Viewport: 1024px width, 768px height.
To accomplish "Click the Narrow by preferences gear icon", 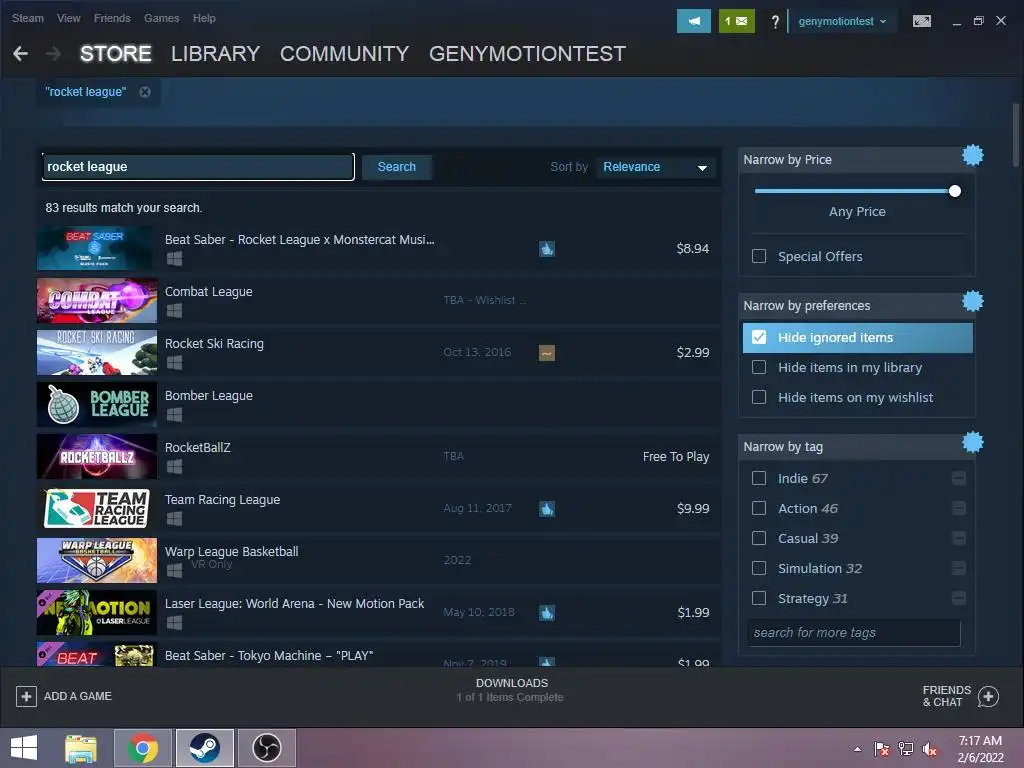I will point(972,301).
